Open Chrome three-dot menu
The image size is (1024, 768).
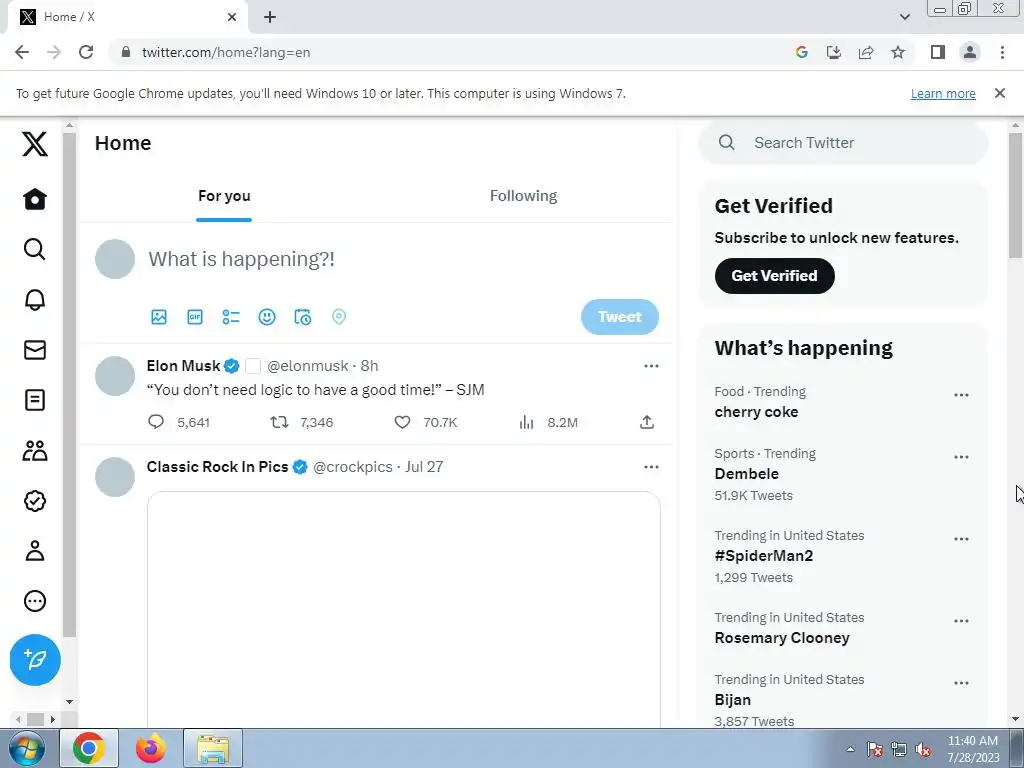coord(1002,52)
